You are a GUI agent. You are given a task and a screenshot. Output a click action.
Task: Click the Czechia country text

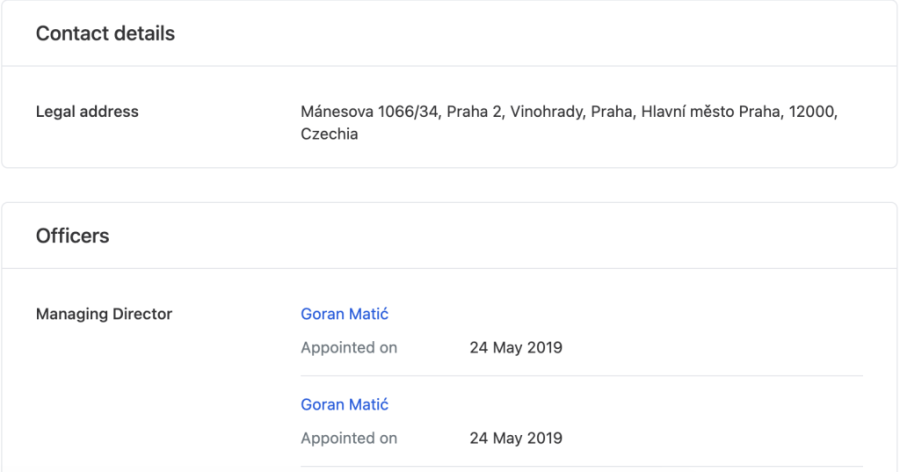pyautogui.click(x=329, y=134)
